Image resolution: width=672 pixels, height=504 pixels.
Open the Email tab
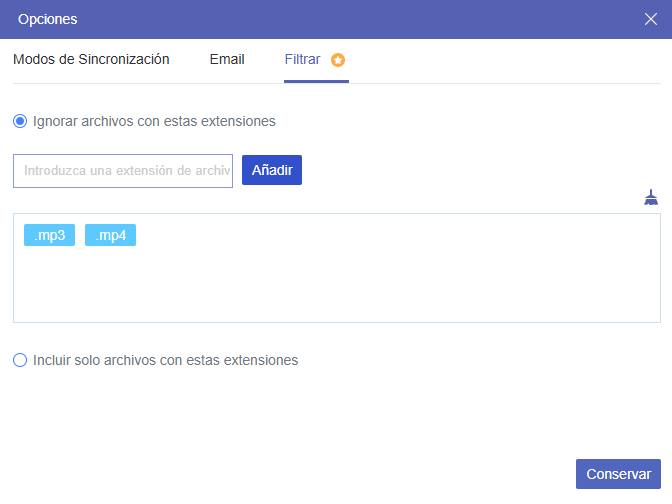tap(227, 59)
